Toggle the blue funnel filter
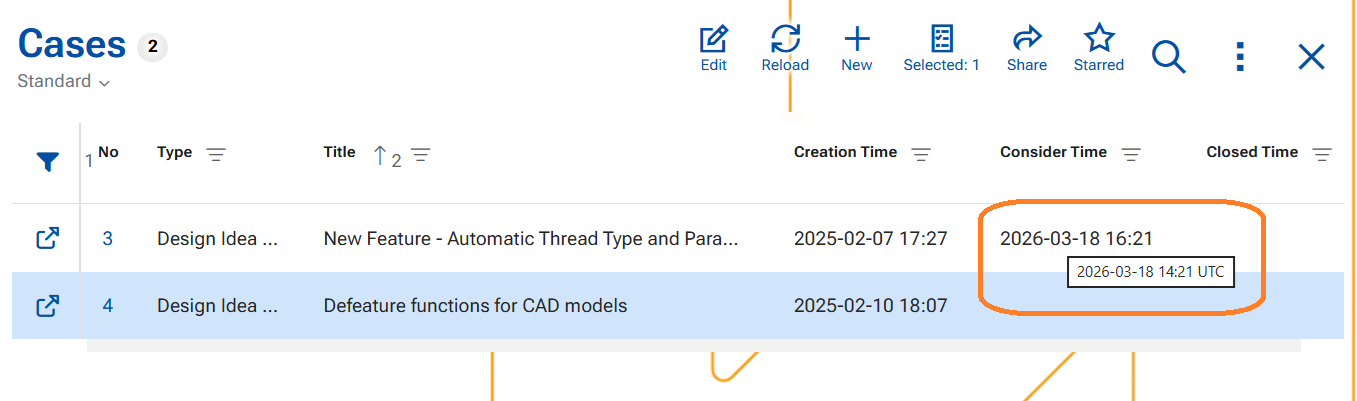Screen dimensions: 1357x401 tap(47, 162)
